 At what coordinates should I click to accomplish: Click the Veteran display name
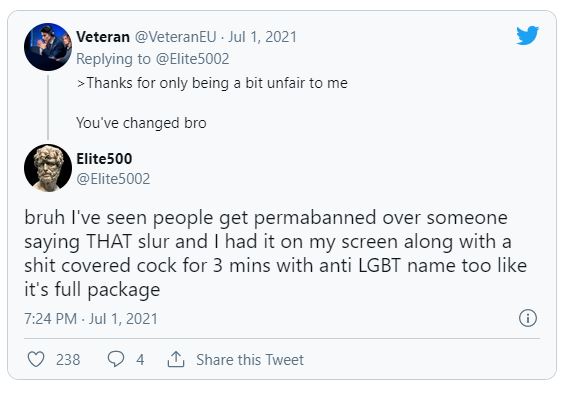tap(103, 37)
